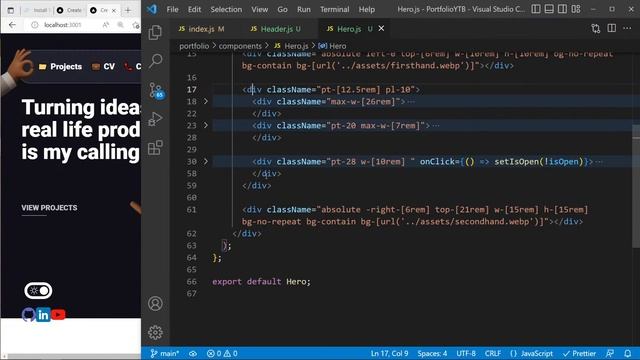Open the Accounts menu icon

[x=155, y=304]
